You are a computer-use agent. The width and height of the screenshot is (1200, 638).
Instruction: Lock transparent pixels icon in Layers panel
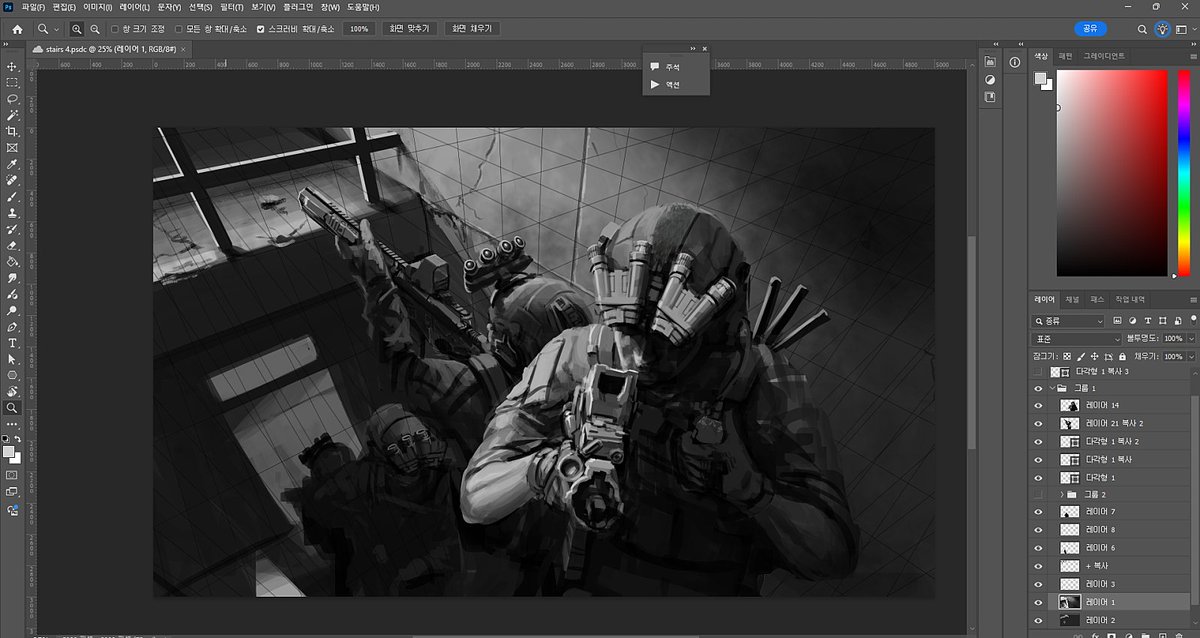(x=1067, y=356)
